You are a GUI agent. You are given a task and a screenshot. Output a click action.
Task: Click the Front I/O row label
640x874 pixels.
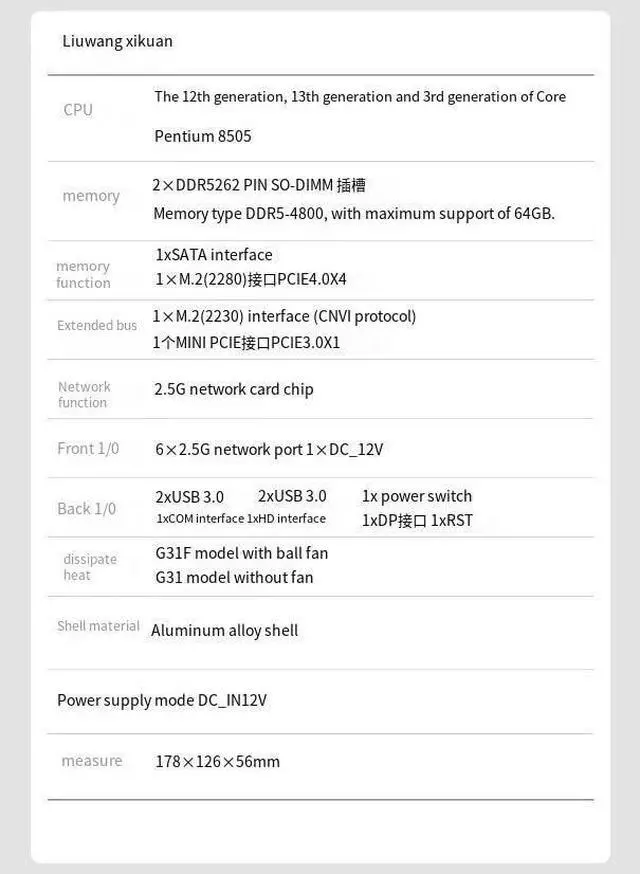pos(88,449)
